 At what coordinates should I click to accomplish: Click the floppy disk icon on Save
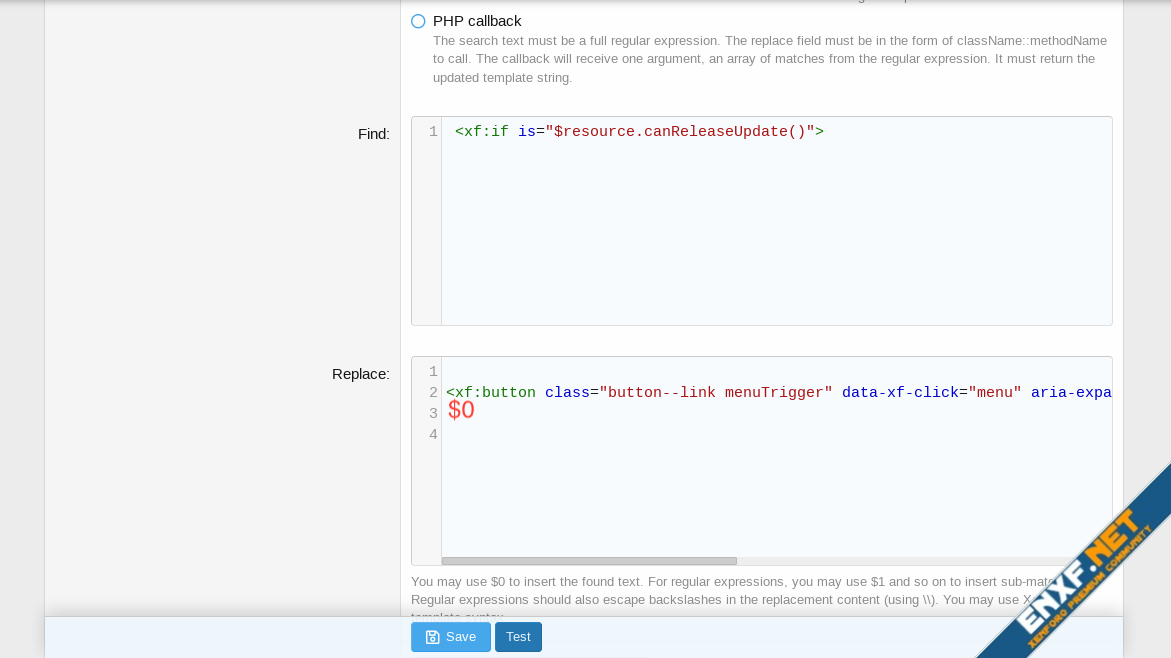(432, 637)
